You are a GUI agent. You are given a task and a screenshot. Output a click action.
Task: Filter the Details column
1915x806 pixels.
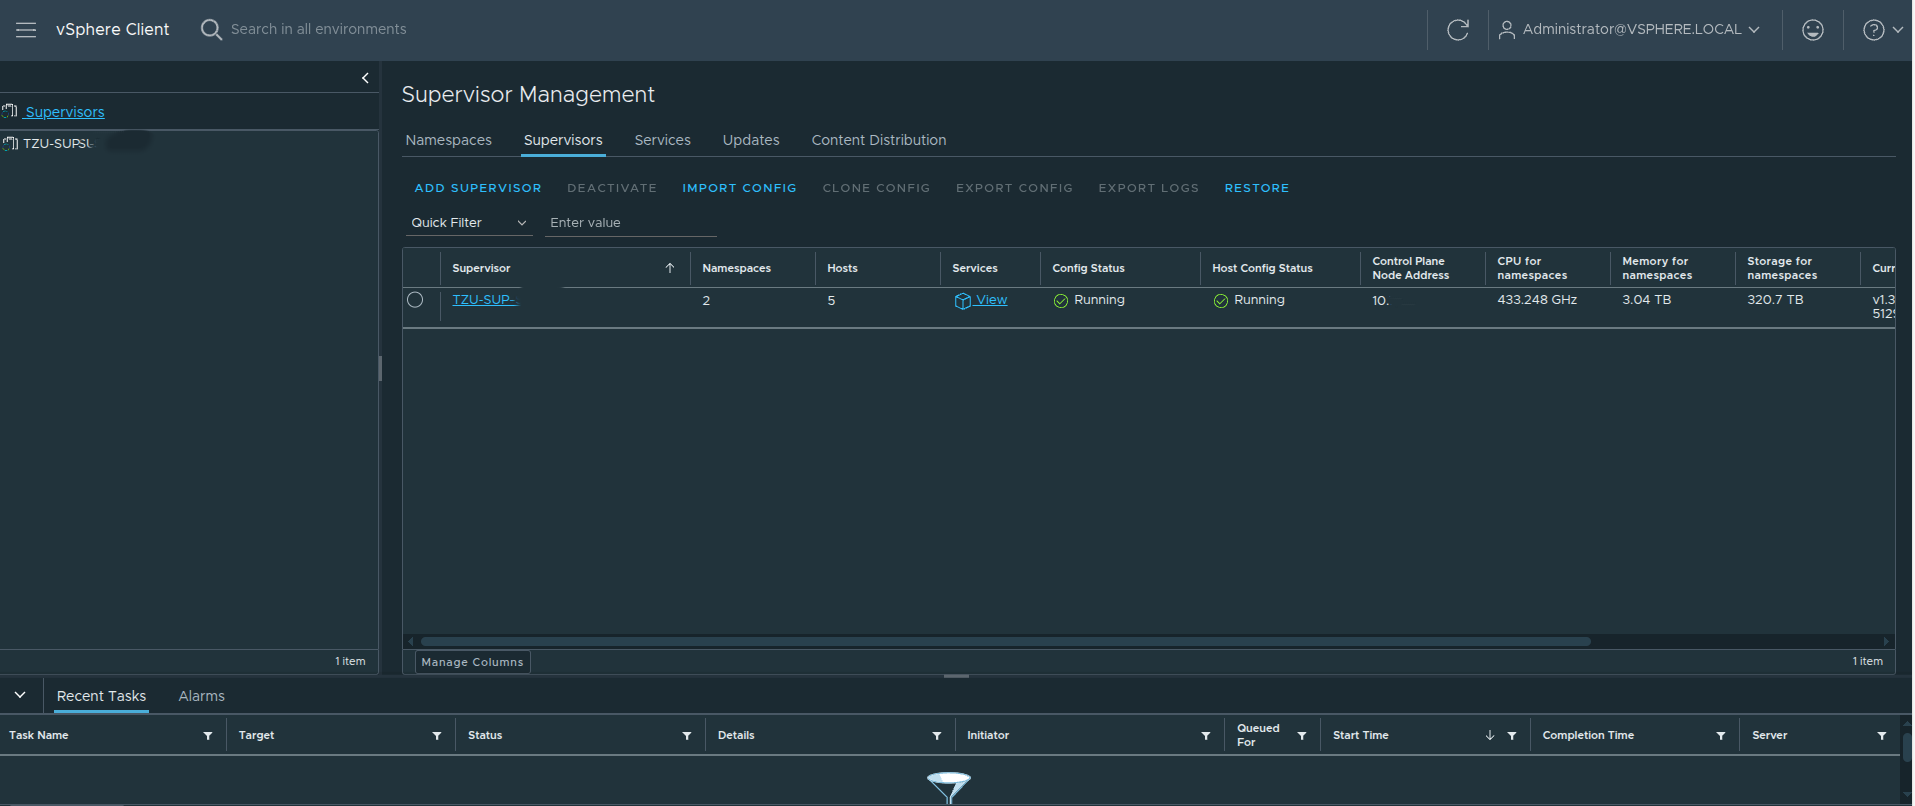coord(937,736)
